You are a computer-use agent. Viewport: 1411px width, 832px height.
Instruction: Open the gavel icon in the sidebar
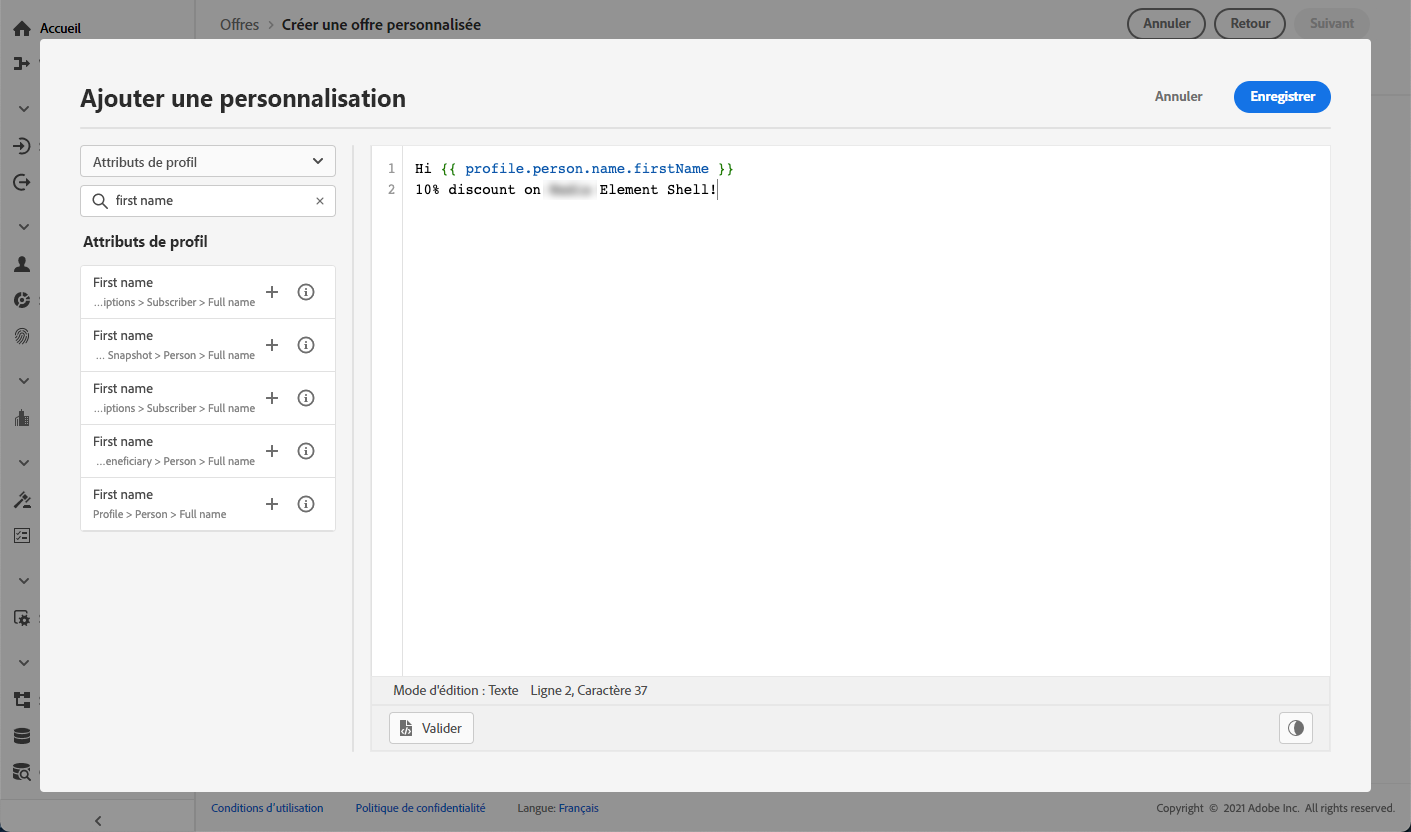point(22,500)
